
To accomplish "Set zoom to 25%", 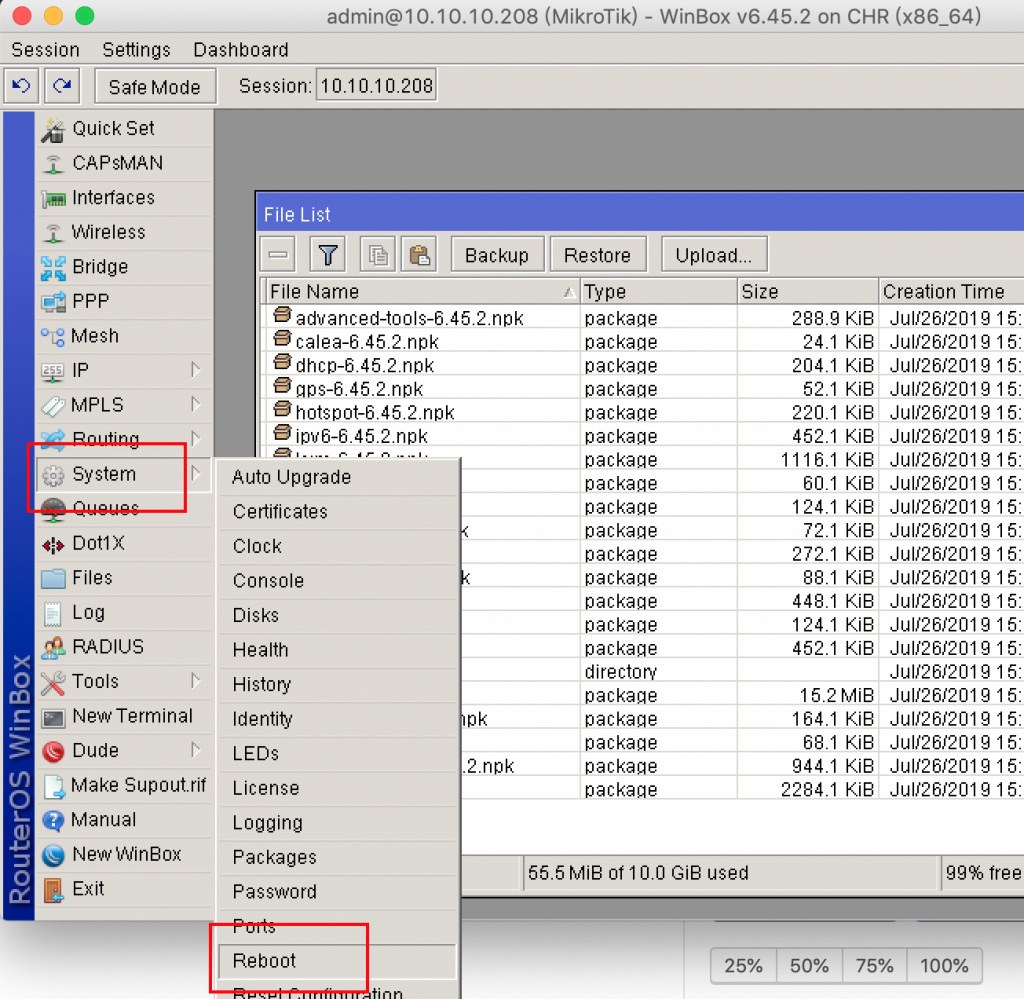I will 743,966.
